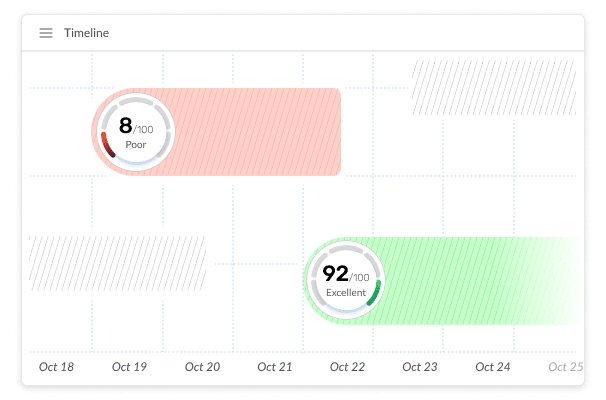Select the faded Oct 25 date label
This screenshot has width=606, height=400.
click(565, 367)
